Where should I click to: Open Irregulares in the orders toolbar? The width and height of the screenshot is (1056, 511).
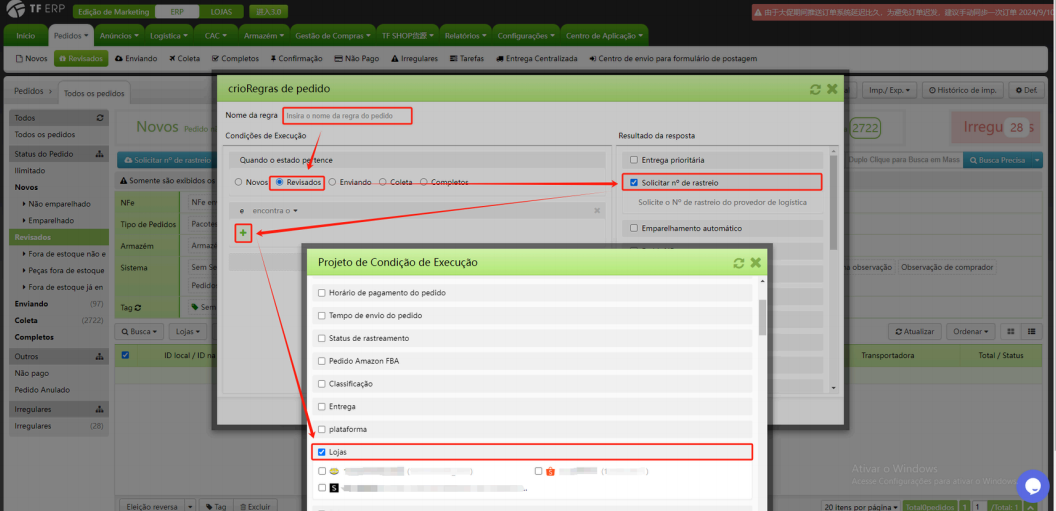[414, 59]
